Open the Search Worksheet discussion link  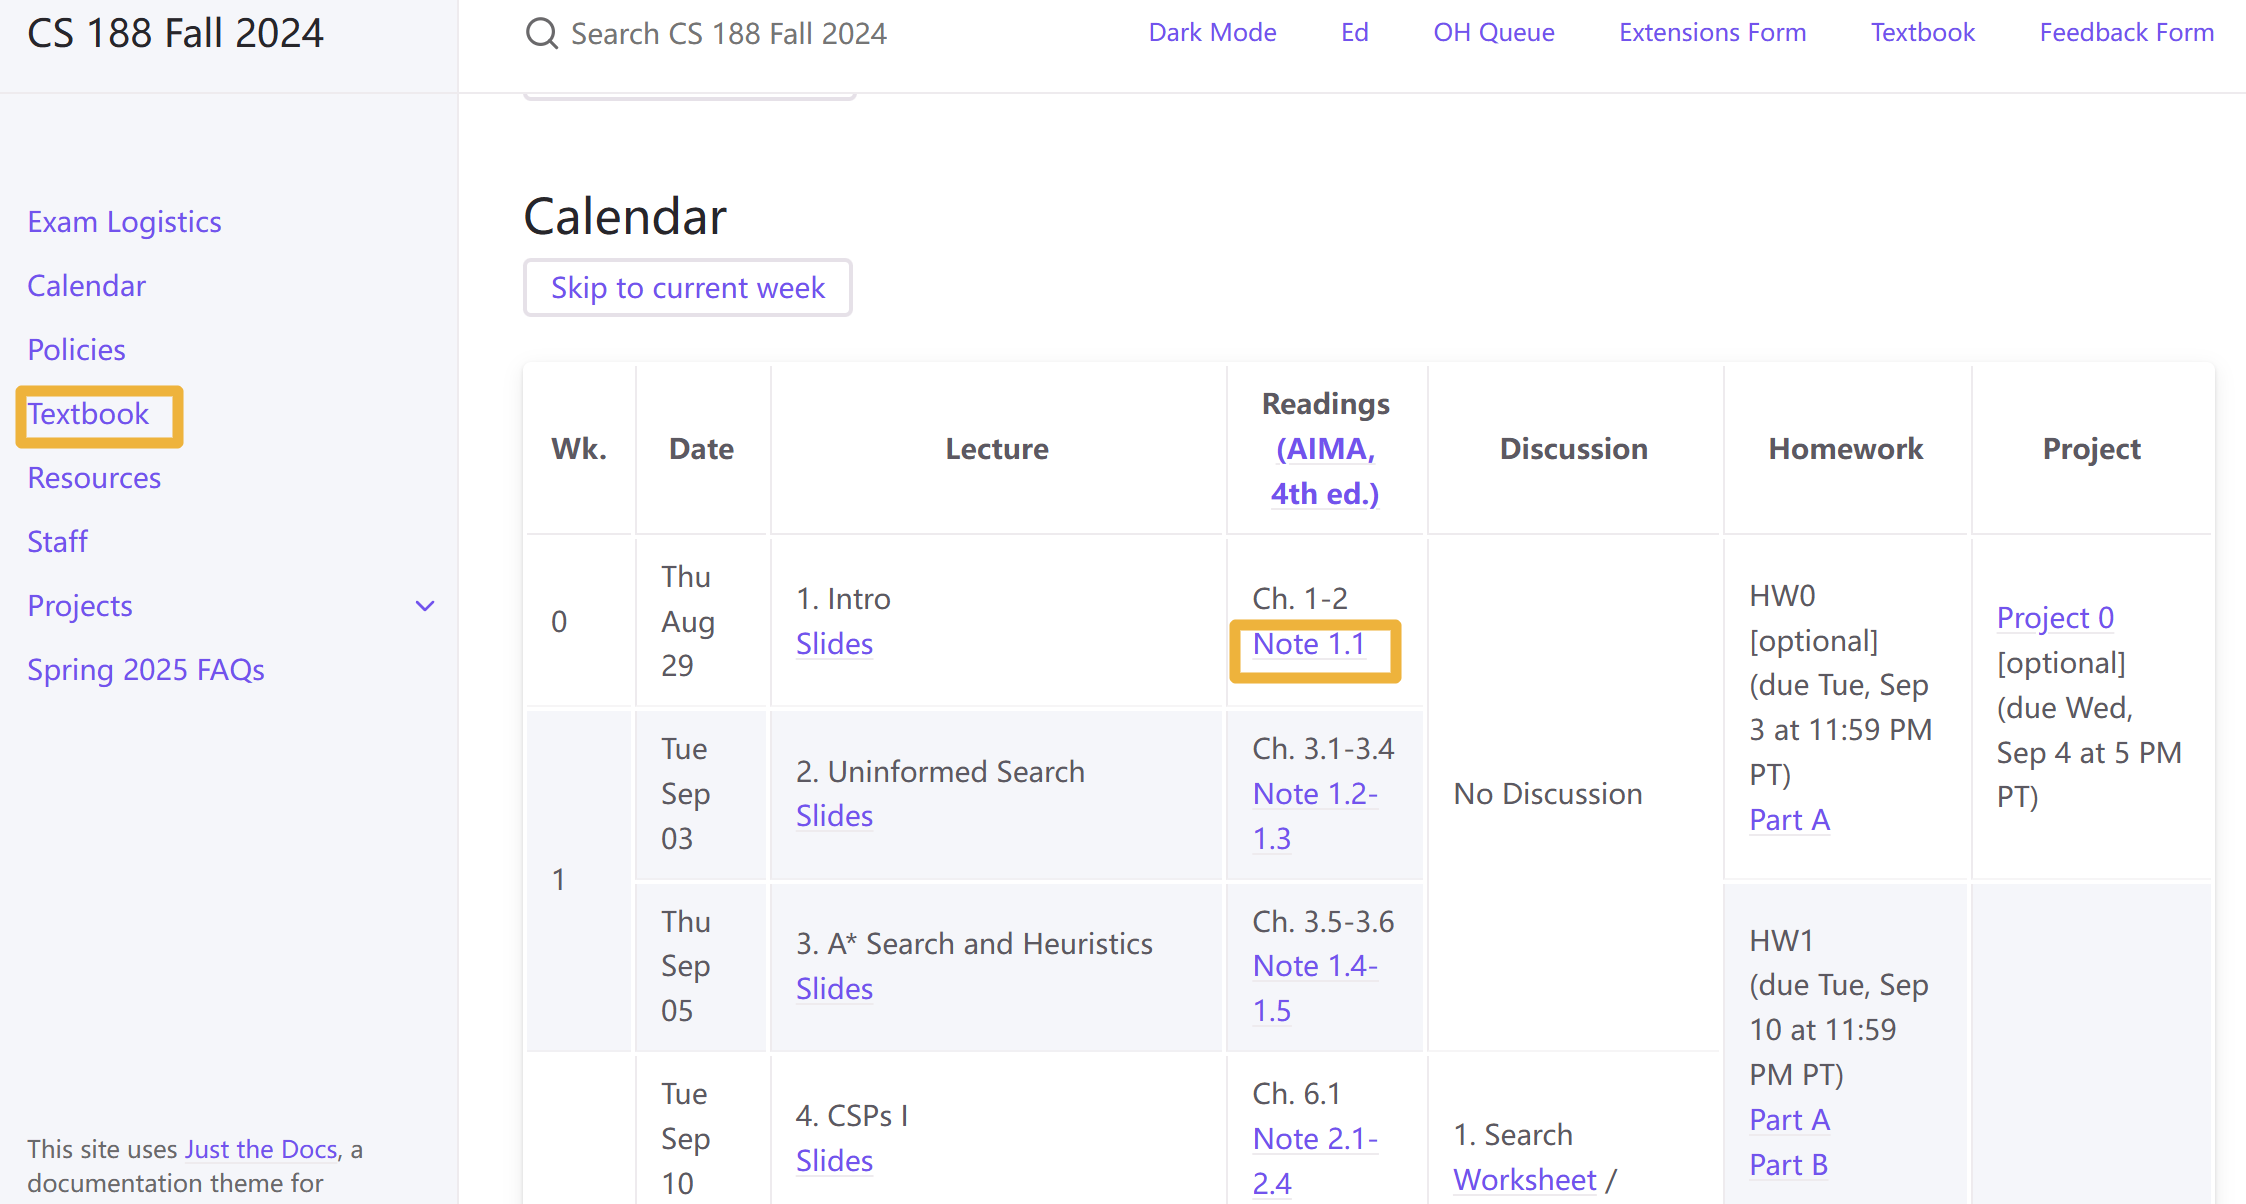1525,1180
